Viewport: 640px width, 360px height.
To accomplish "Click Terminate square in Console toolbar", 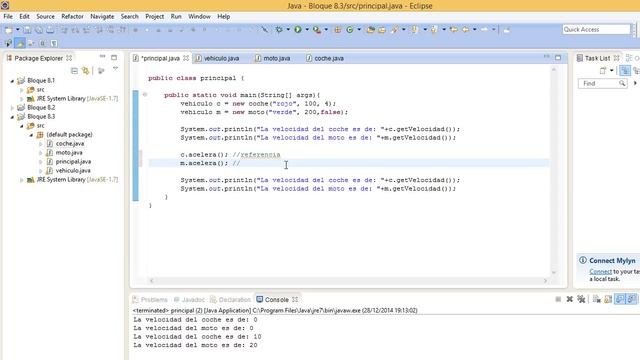I will 558,300.
